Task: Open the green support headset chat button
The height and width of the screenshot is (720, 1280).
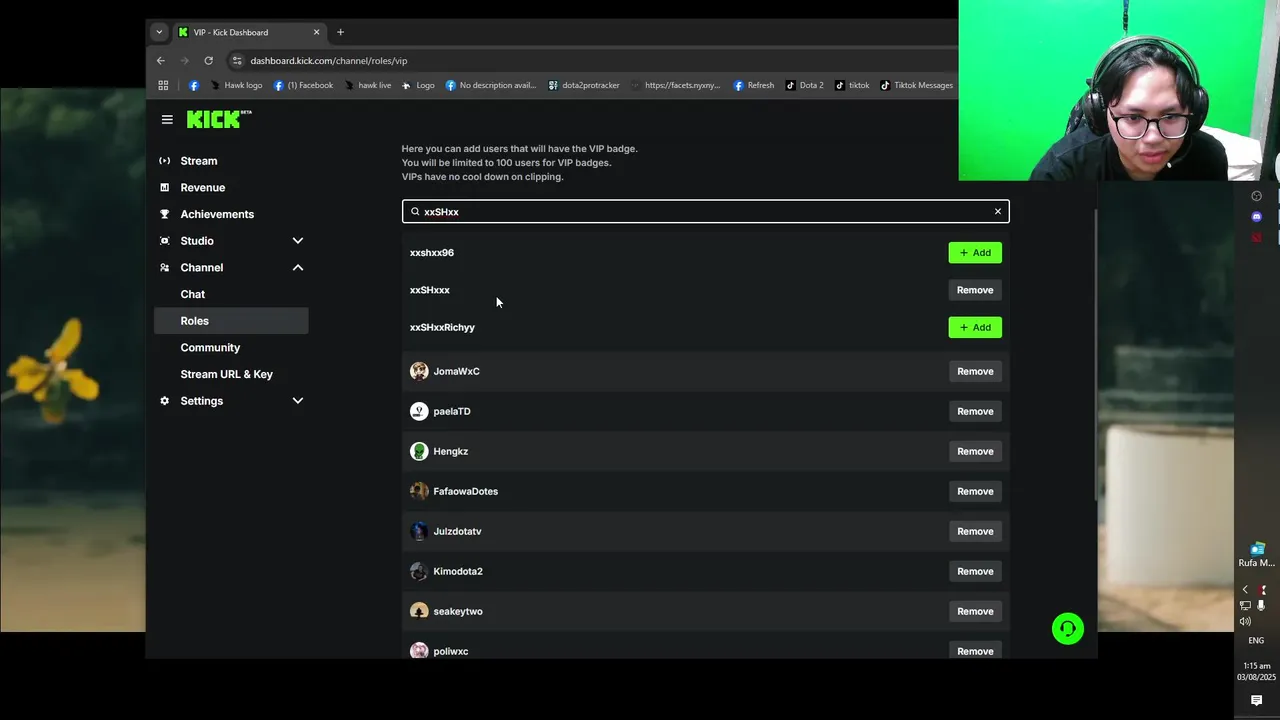Action: pyautogui.click(x=1068, y=629)
